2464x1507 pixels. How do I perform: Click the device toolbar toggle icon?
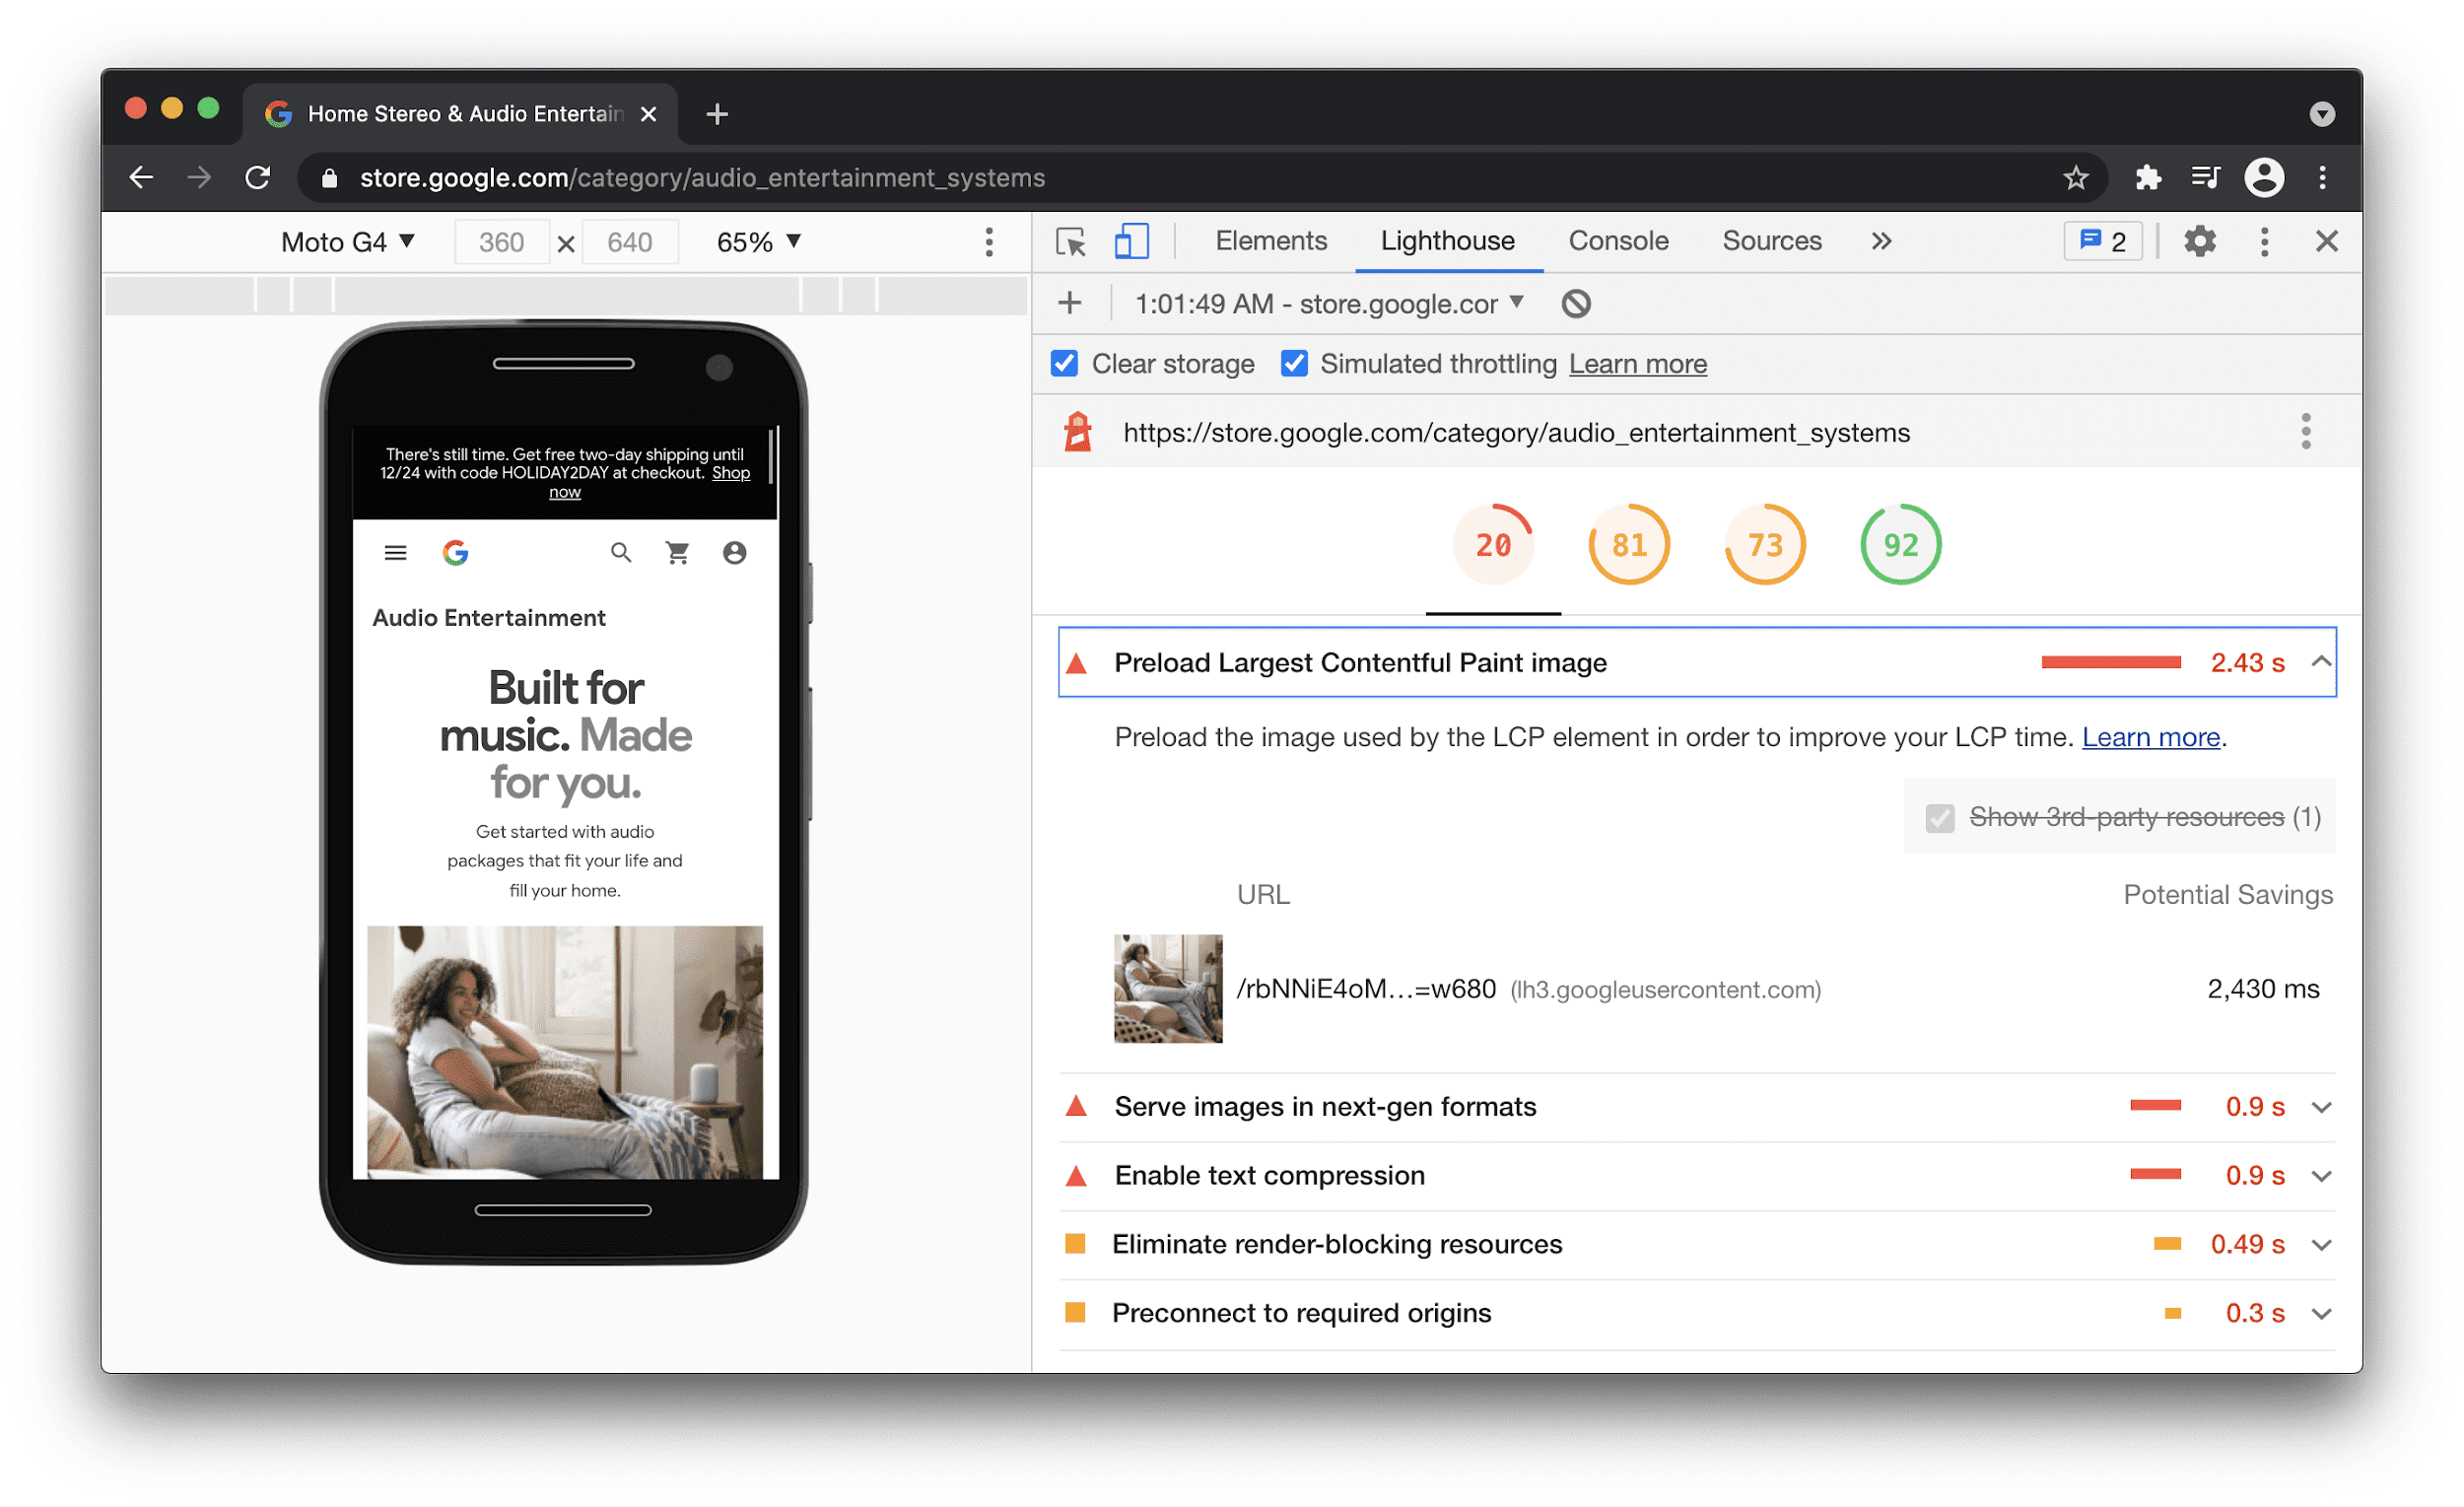pos(1129,242)
